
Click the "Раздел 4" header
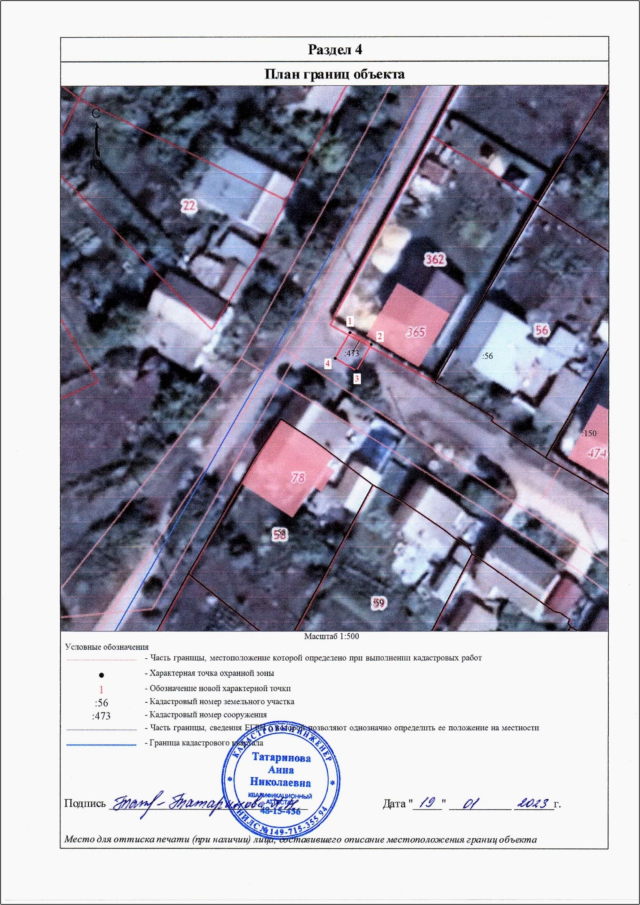(x=333, y=50)
